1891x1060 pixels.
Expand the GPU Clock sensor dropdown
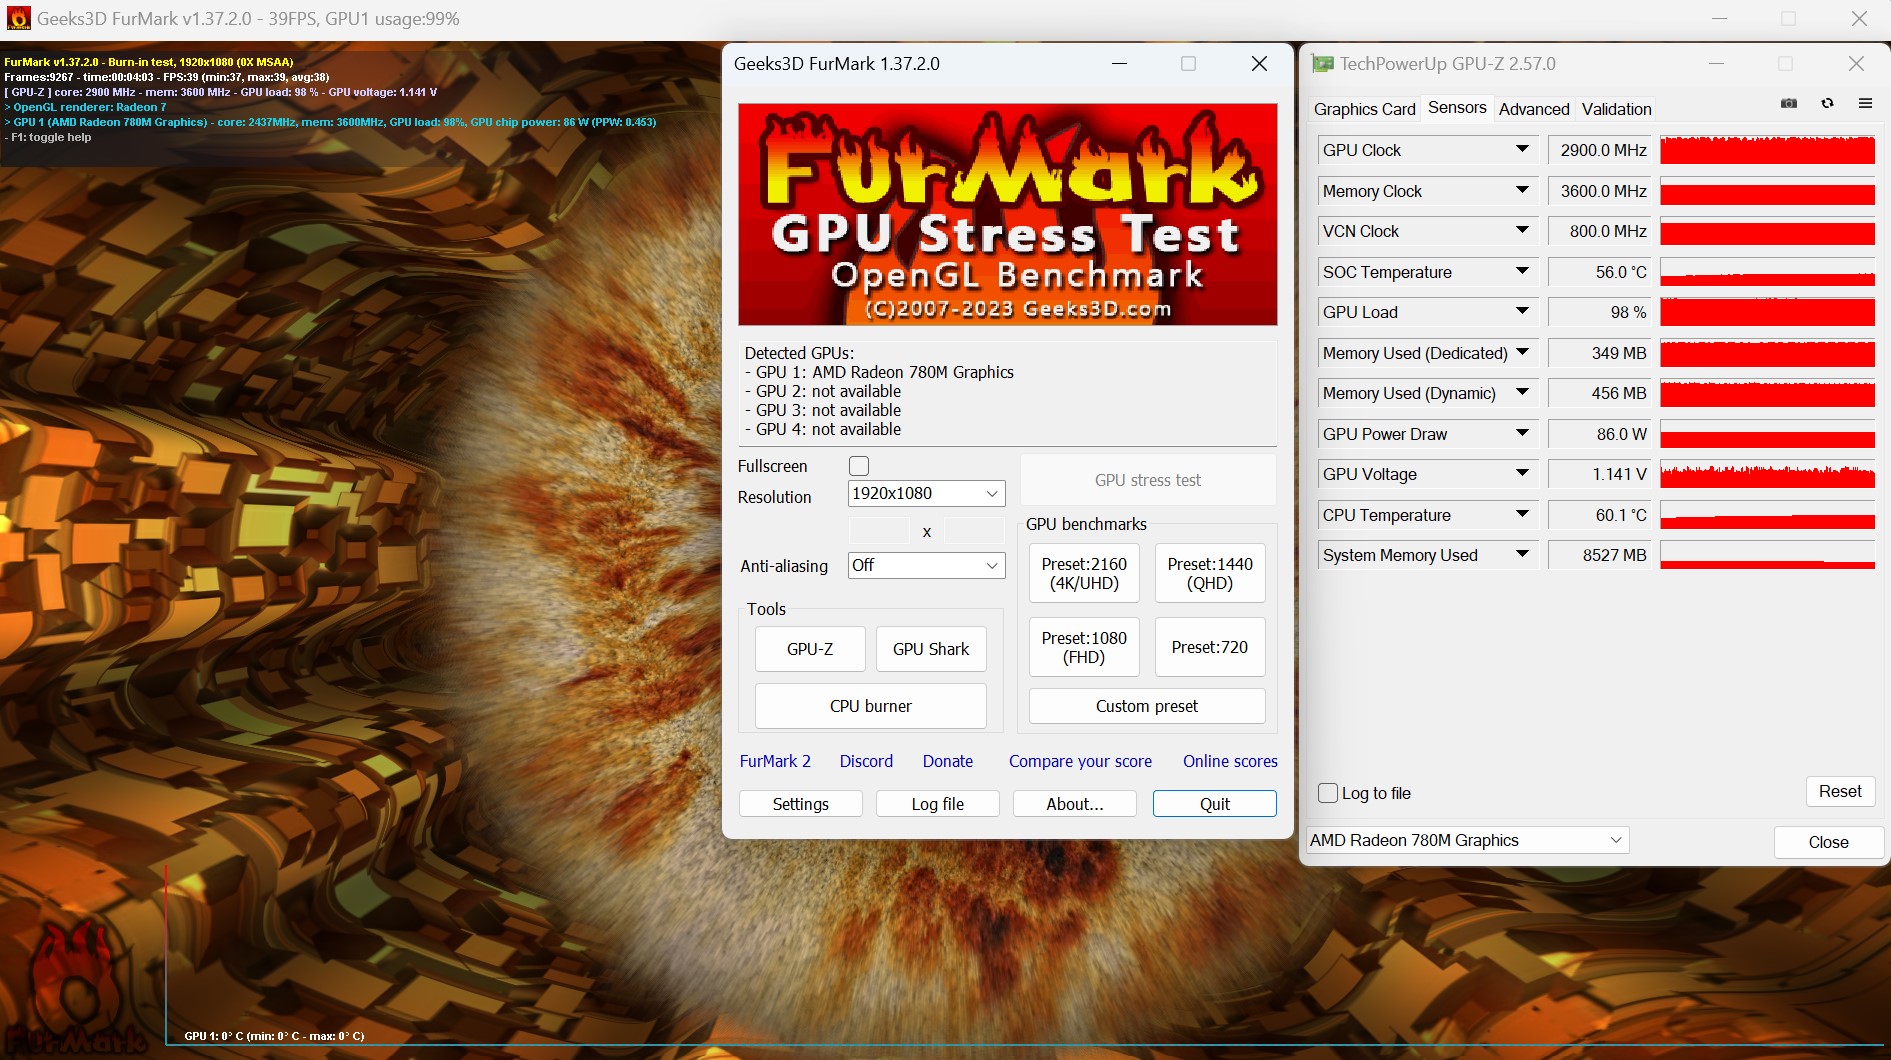(1522, 150)
